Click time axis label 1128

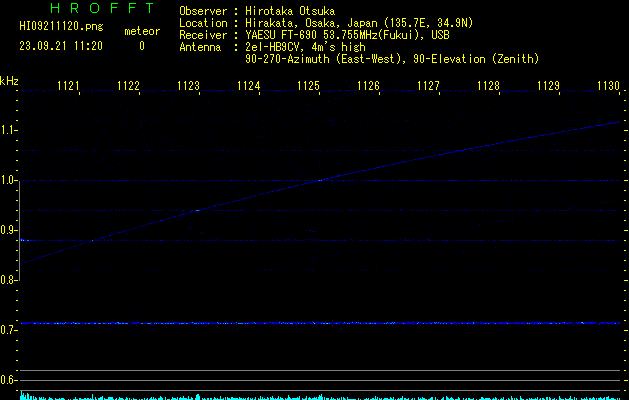click(x=488, y=85)
